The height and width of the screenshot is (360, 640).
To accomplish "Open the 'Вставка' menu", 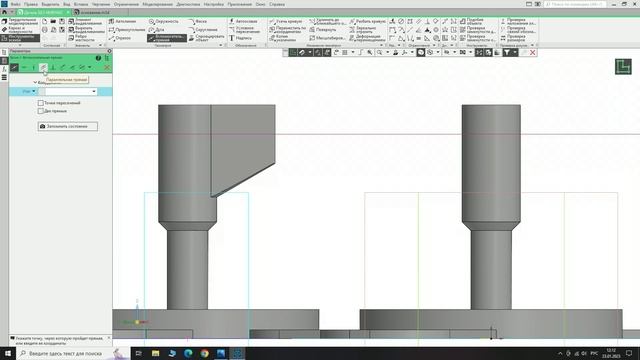I will click(81, 4).
